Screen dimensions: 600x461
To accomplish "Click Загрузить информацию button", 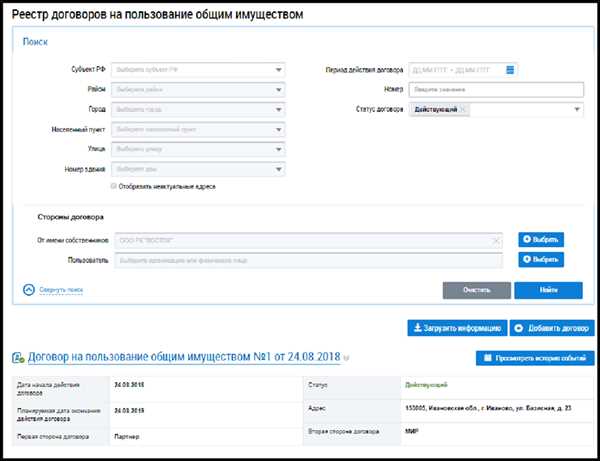I will [457, 328].
